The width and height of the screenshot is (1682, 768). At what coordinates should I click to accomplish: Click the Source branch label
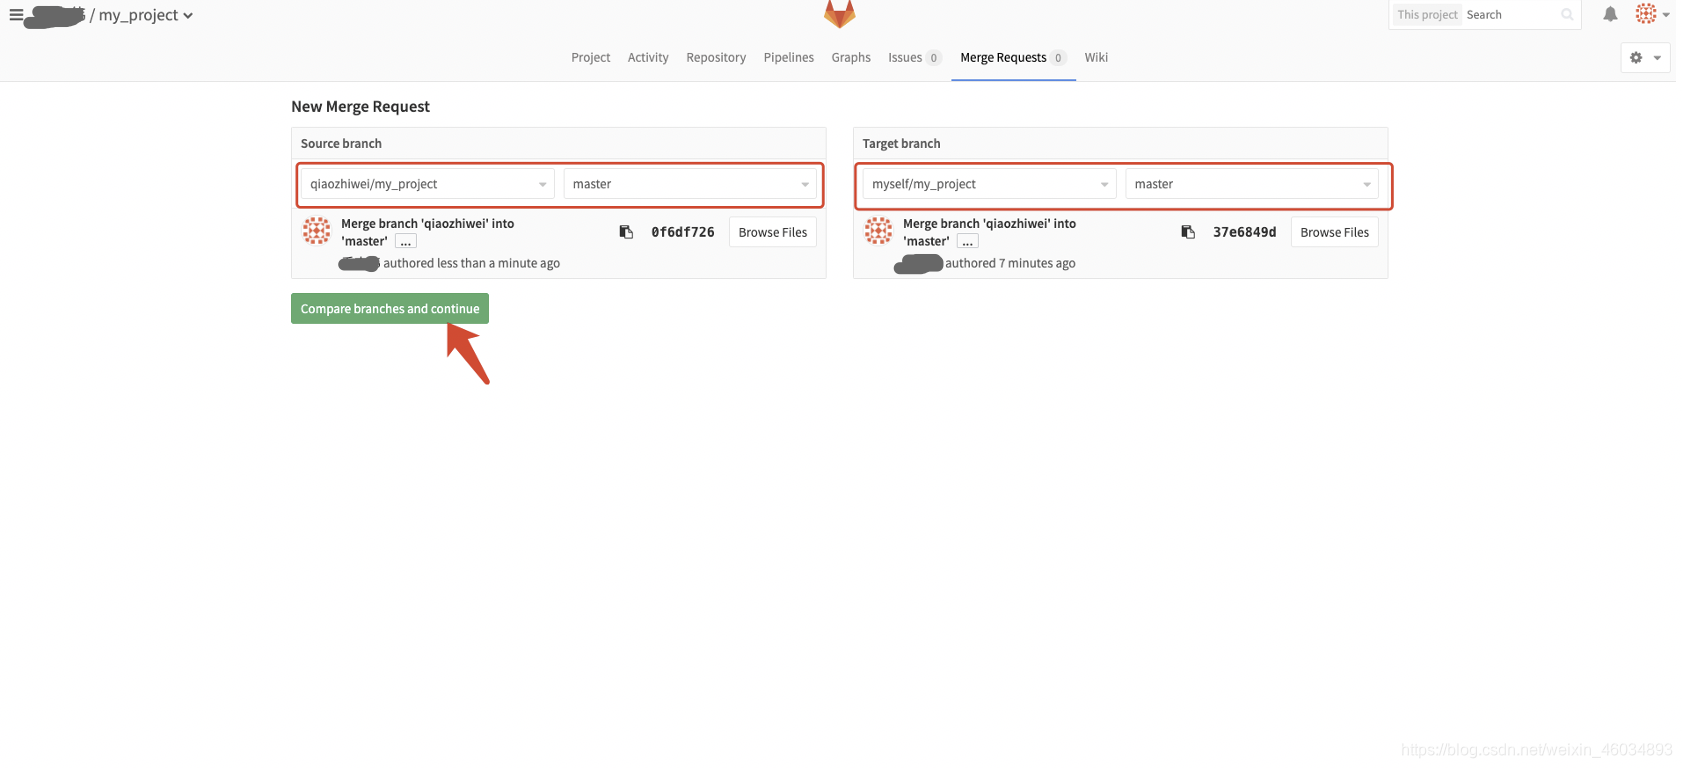pyautogui.click(x=341, y=144)
